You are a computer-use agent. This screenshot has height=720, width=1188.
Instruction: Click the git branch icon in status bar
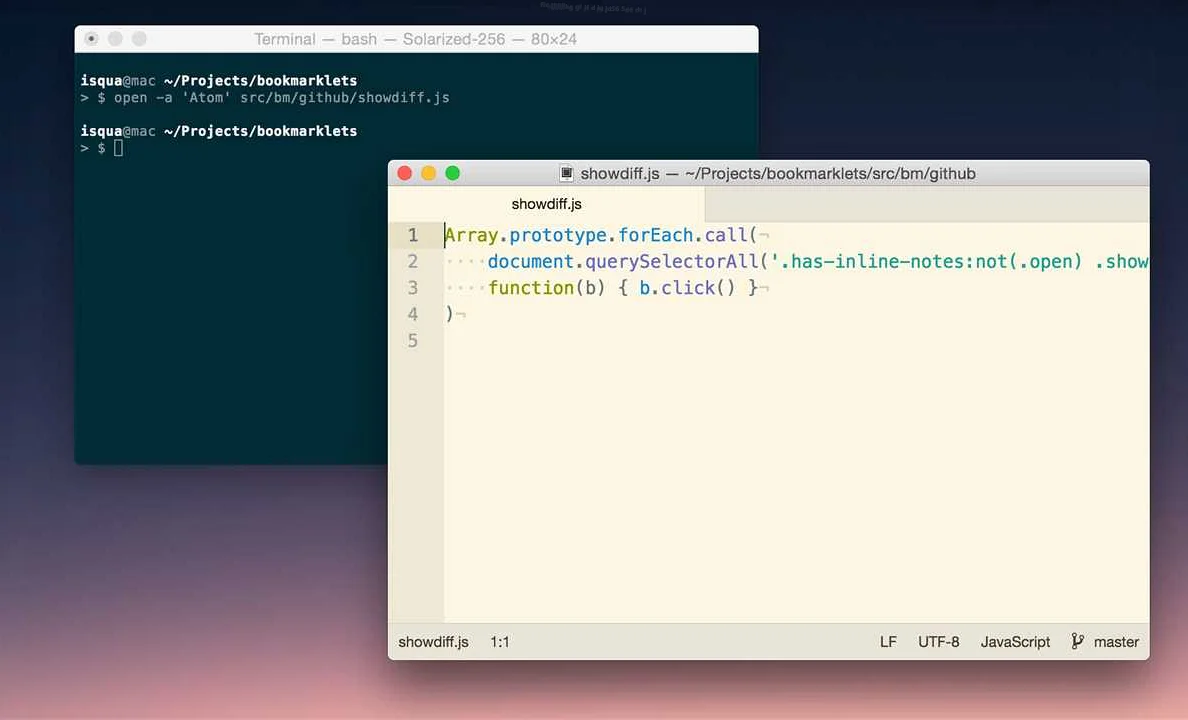[x=1077, y=642]
